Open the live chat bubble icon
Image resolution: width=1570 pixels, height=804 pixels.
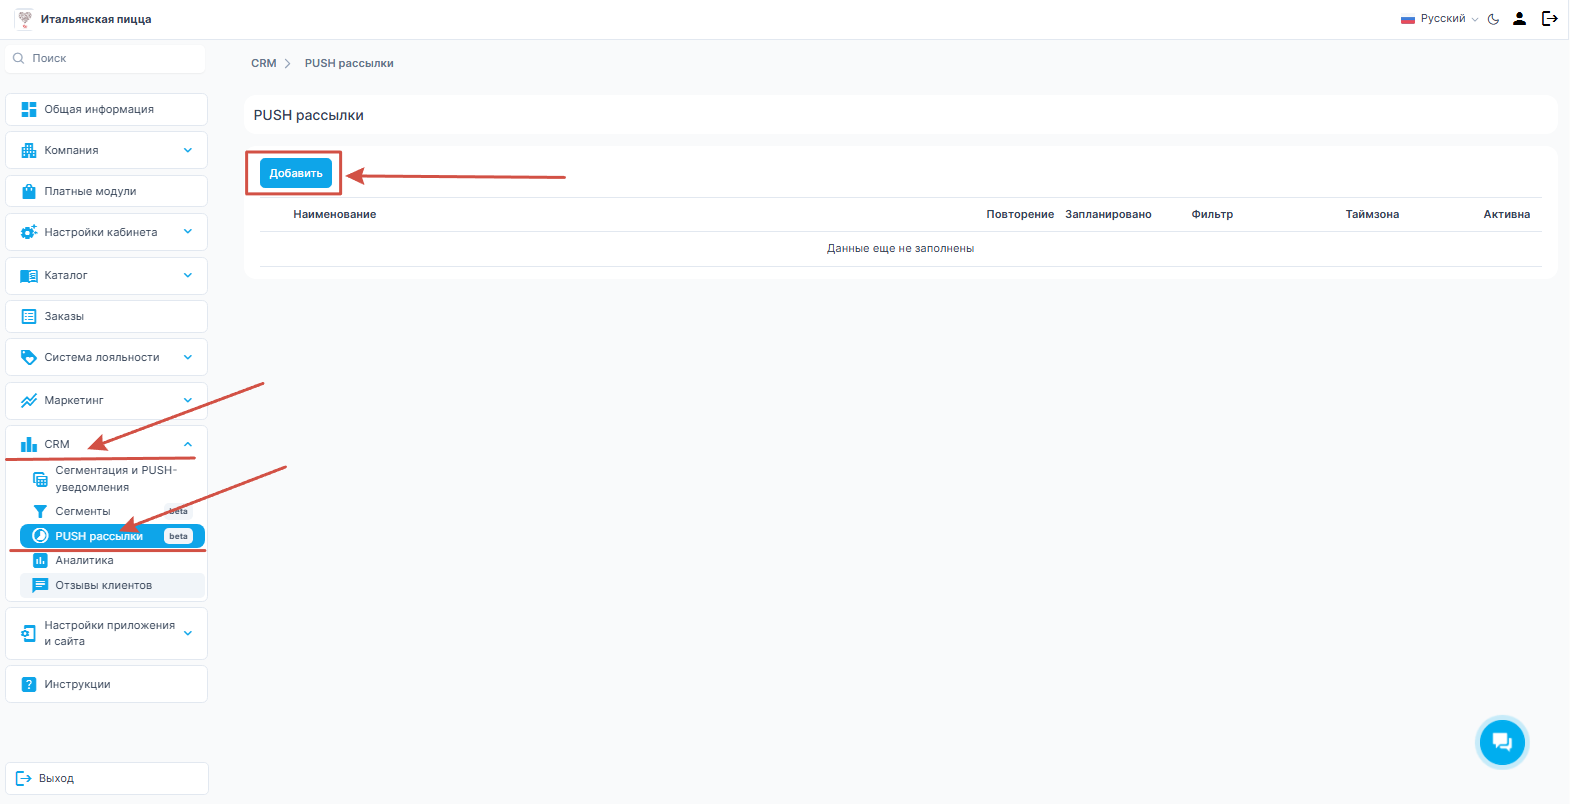click(1501, 742)
